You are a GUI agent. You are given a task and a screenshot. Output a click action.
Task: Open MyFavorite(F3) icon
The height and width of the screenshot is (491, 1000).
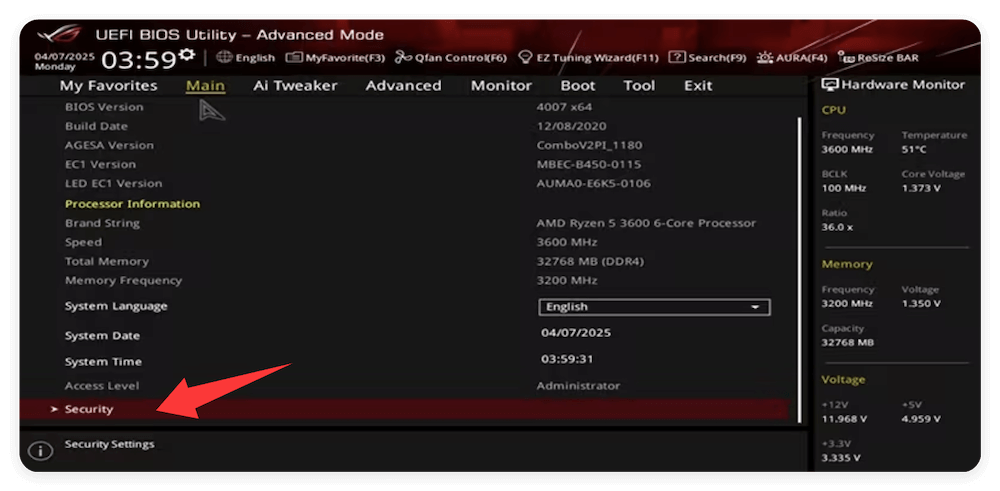tap(293, 57)
